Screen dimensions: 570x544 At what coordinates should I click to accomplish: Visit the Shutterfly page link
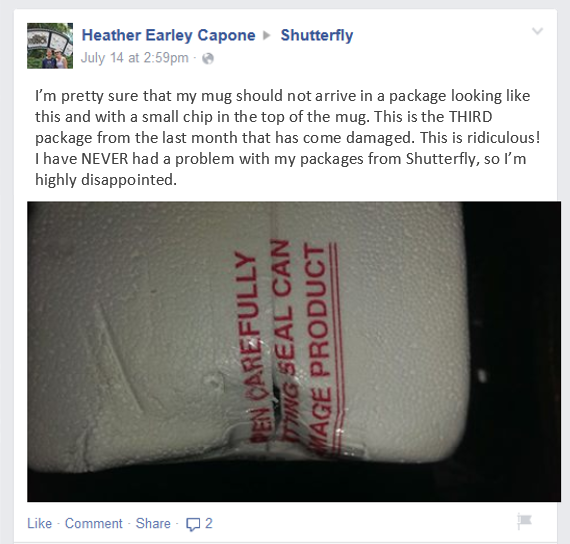click(317, 35)
